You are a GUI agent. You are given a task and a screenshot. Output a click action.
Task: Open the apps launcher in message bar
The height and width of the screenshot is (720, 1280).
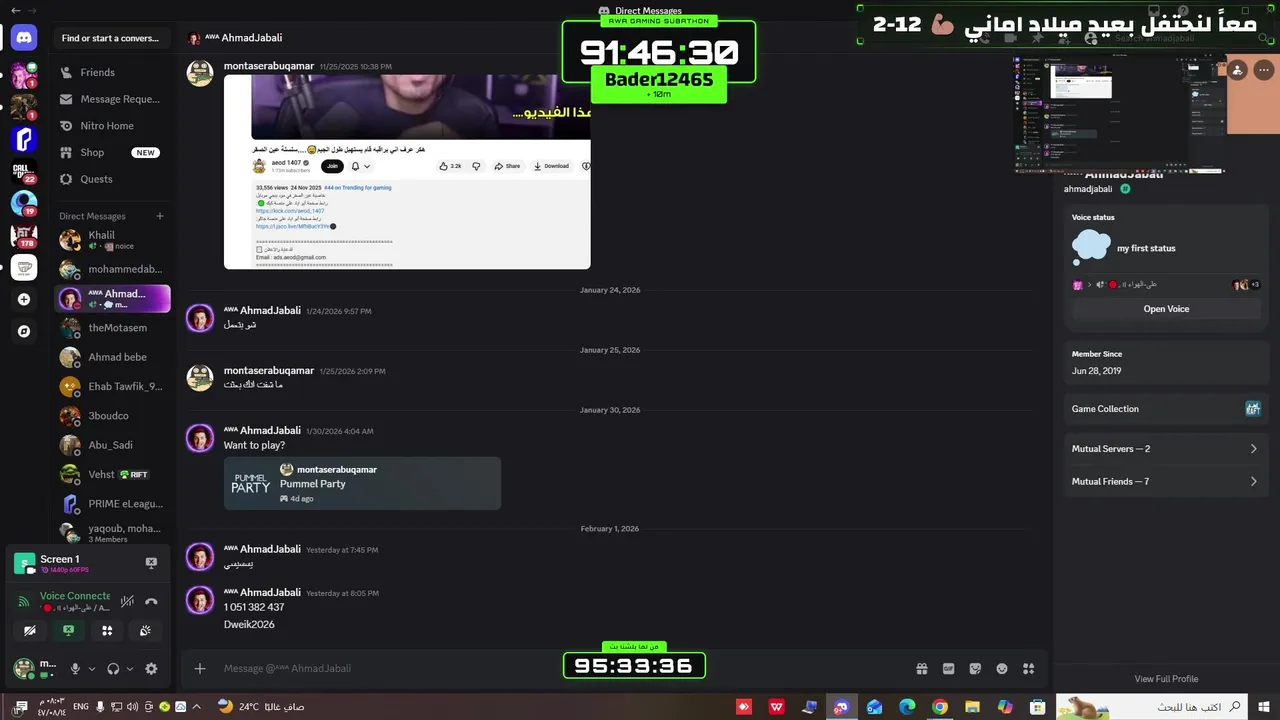(x=1029, y=668)
